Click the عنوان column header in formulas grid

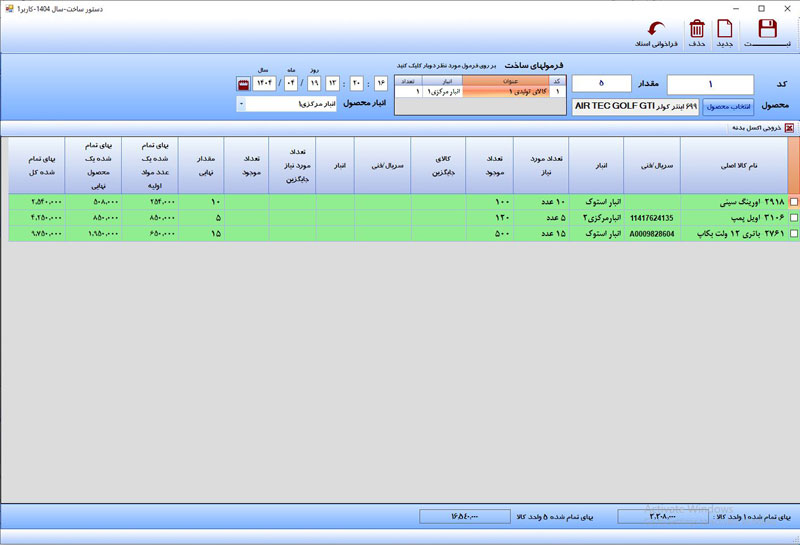[506, 81]
